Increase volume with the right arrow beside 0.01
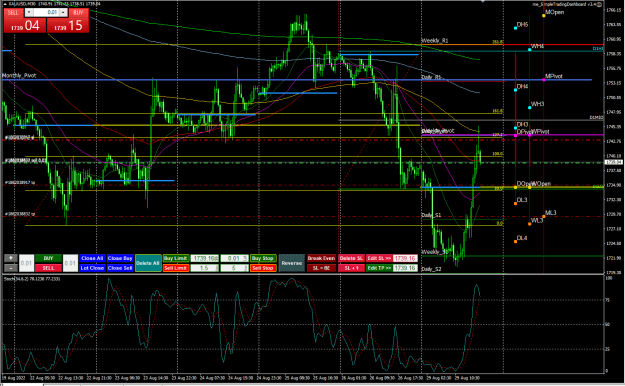Viewport: 625px width, 386px height. (63, 12)
